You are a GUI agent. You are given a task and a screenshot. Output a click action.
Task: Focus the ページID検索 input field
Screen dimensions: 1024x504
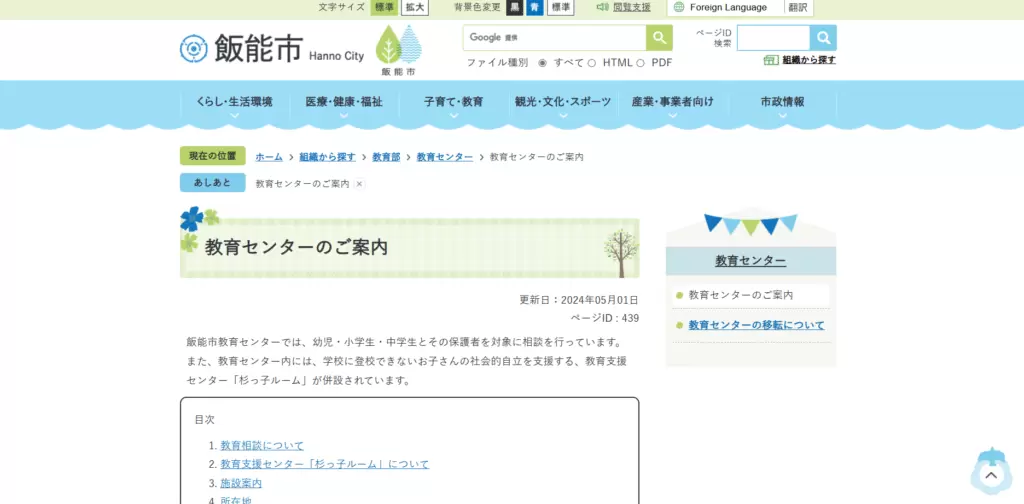(x=773, y=38)
